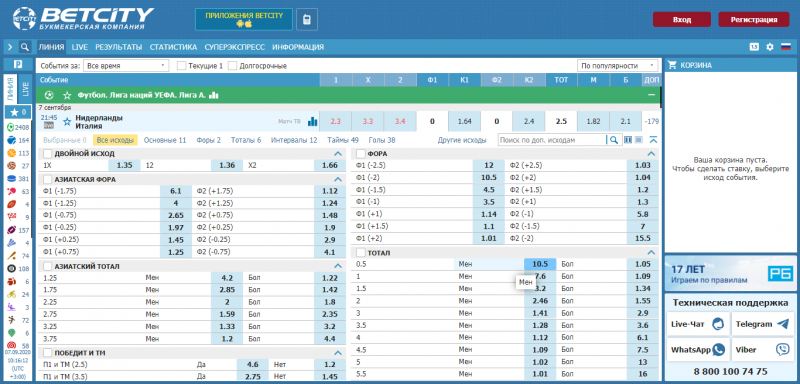This screenshot has width=800, height=384.
Task: Collapse the ПОБЕДИТ И ТМ section
Action: [x=337, y=352]
